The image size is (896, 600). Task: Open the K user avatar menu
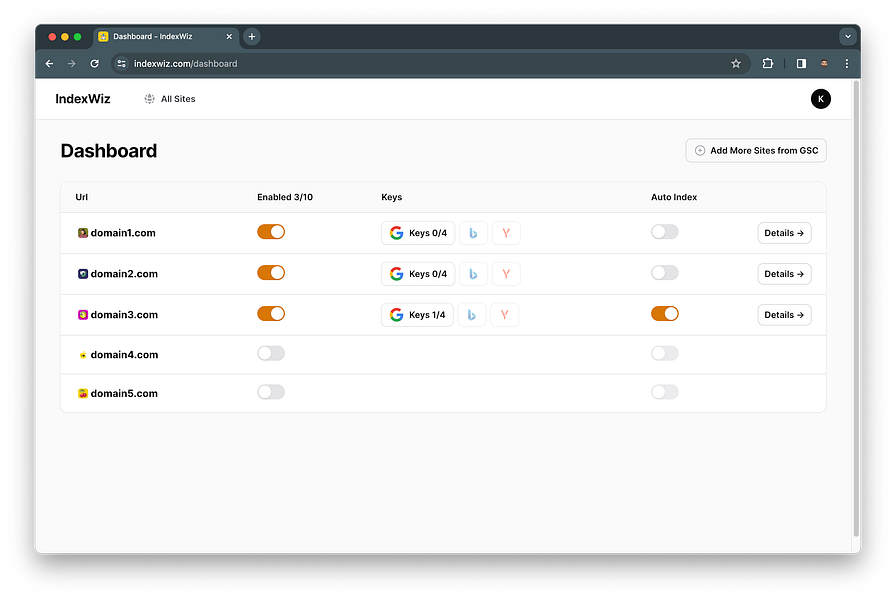[x=821, y=99]
